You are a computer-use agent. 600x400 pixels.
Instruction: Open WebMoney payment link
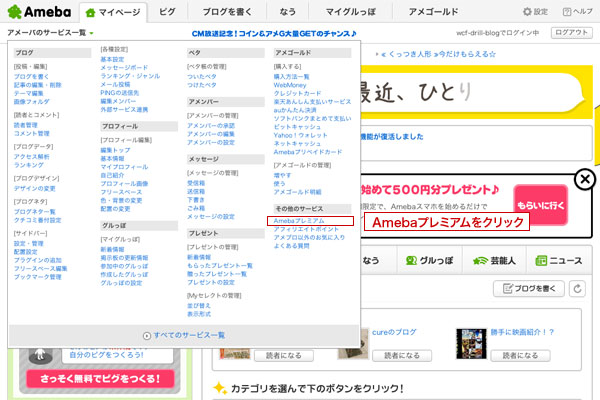(x=290, y=85)
